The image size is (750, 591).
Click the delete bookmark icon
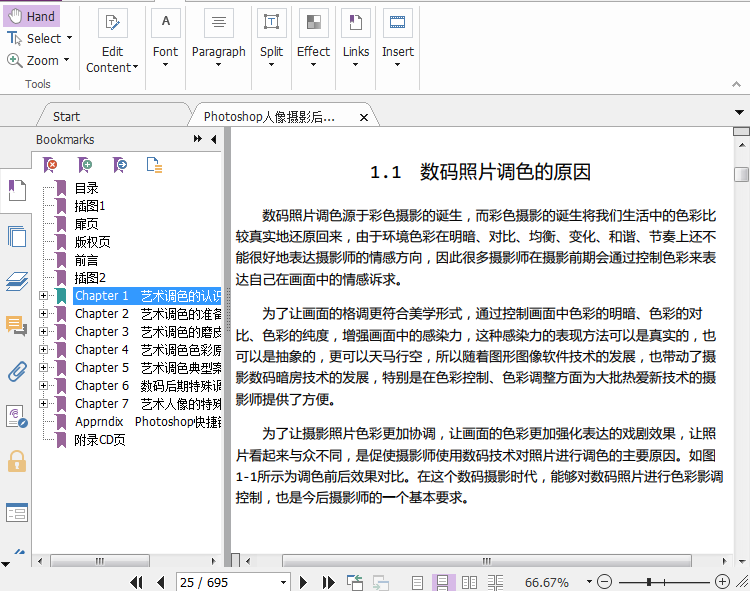click(51, 165)
